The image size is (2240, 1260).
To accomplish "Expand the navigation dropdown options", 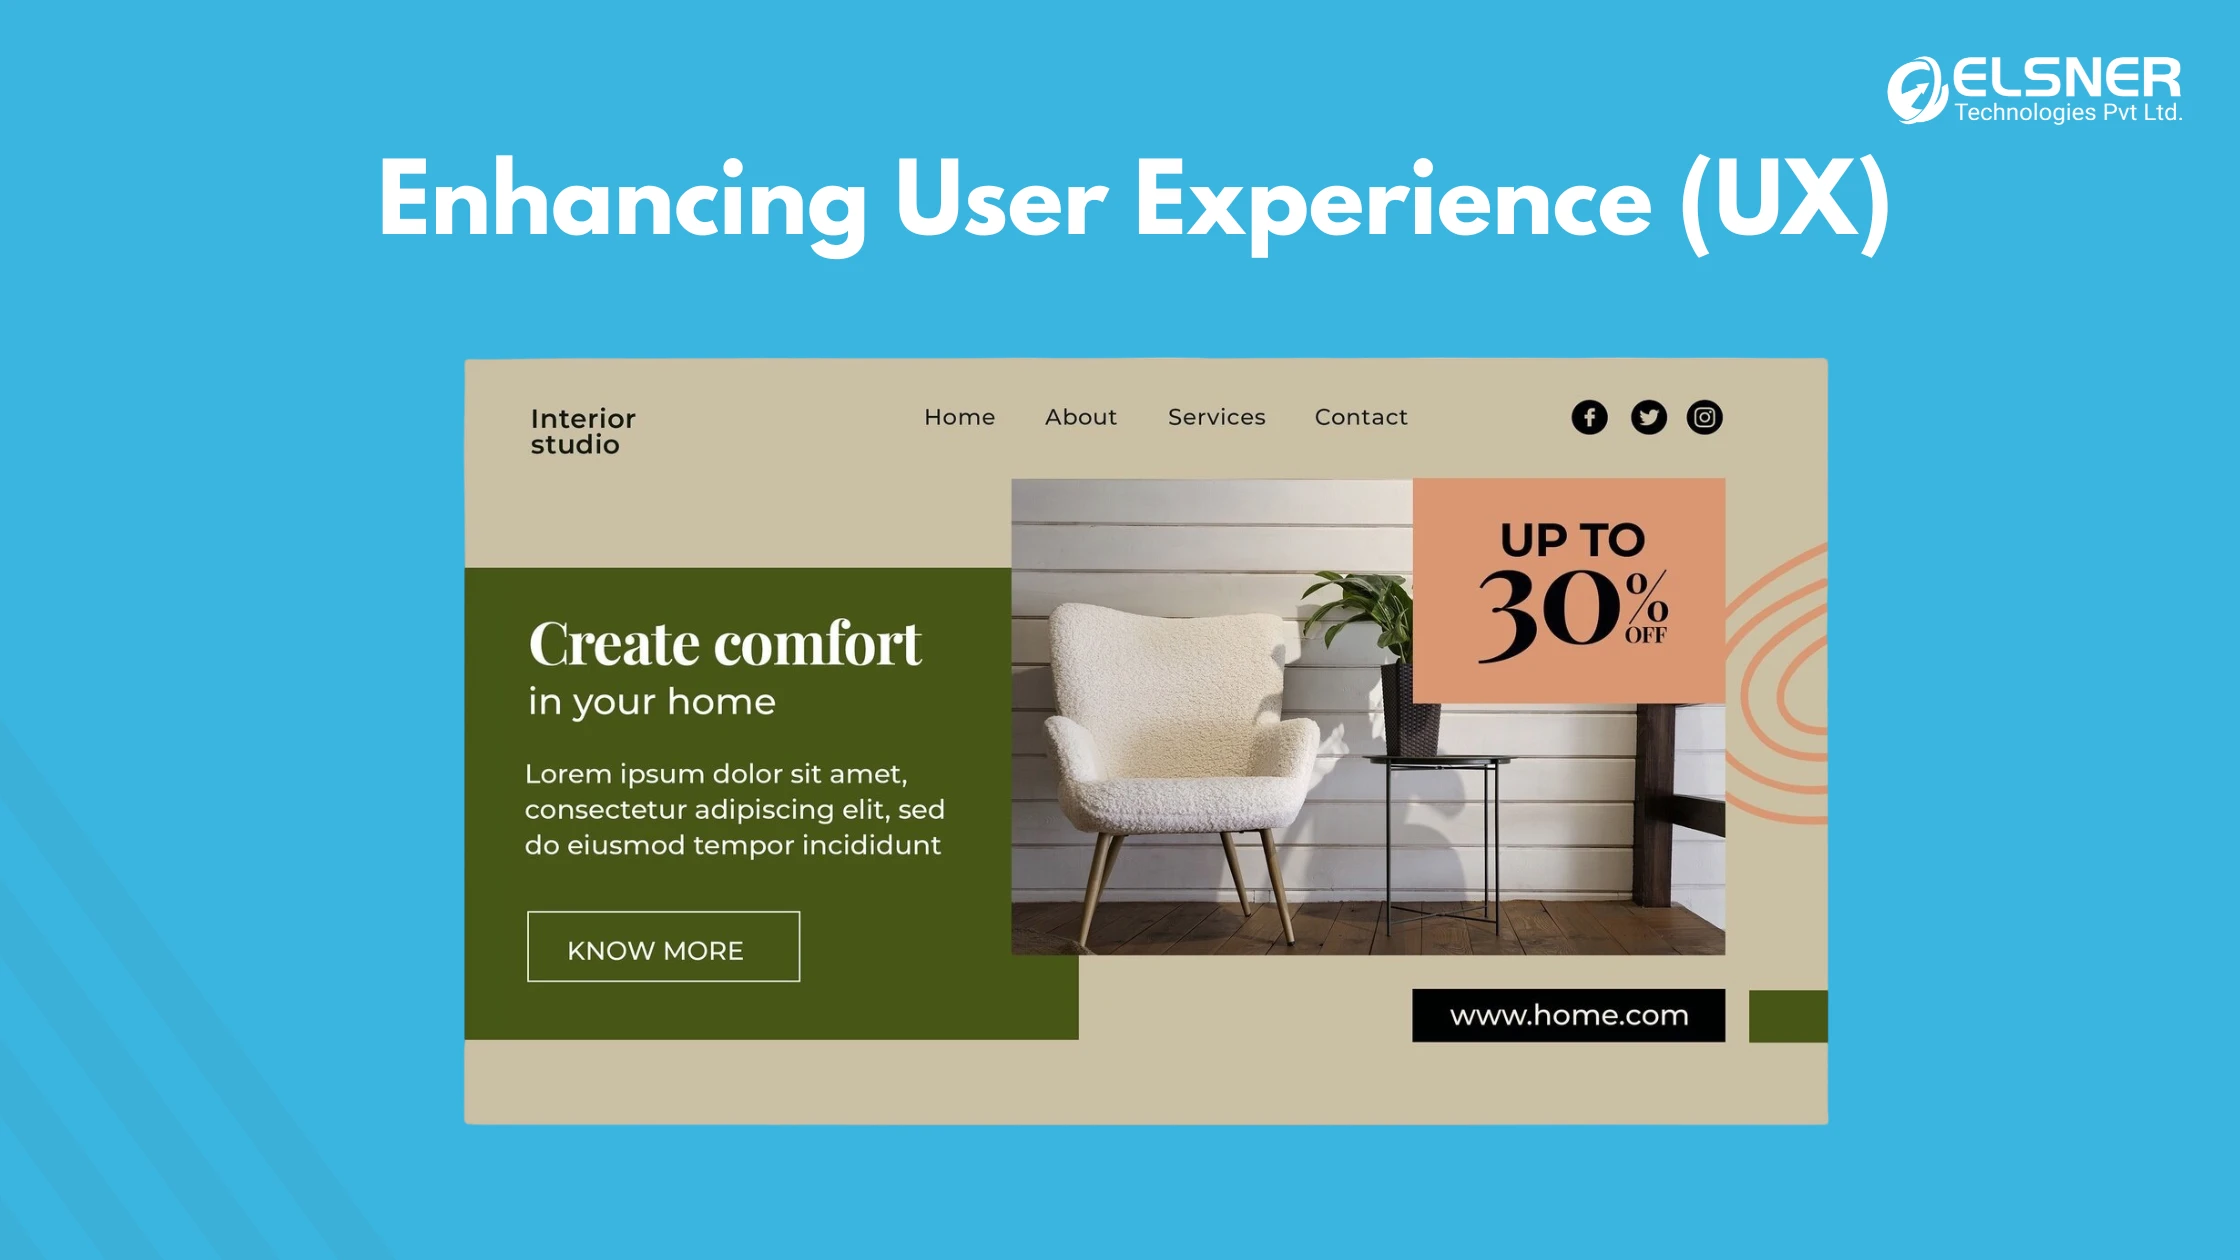I will 1217,417.
